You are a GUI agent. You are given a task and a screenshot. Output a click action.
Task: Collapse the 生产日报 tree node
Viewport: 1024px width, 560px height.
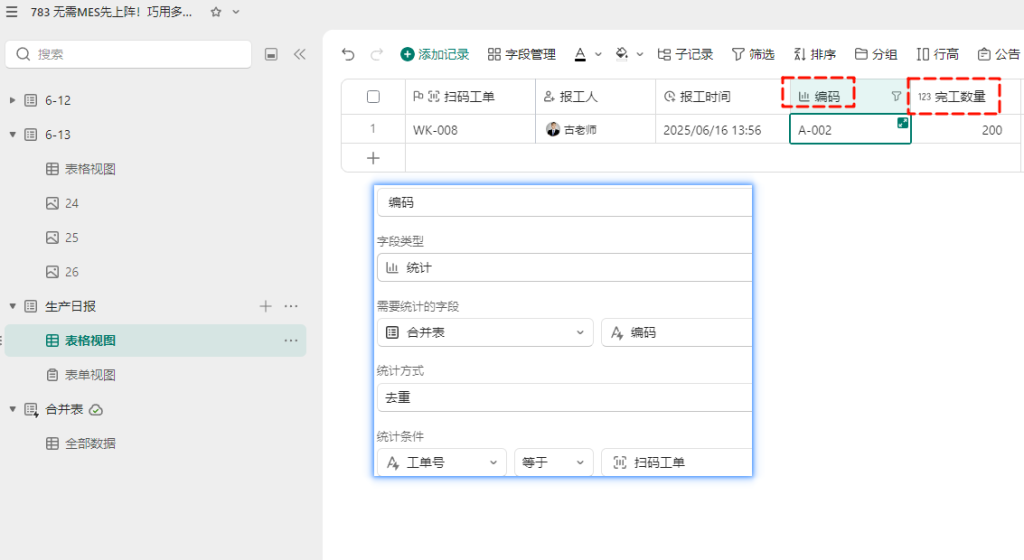click(12, 306)
